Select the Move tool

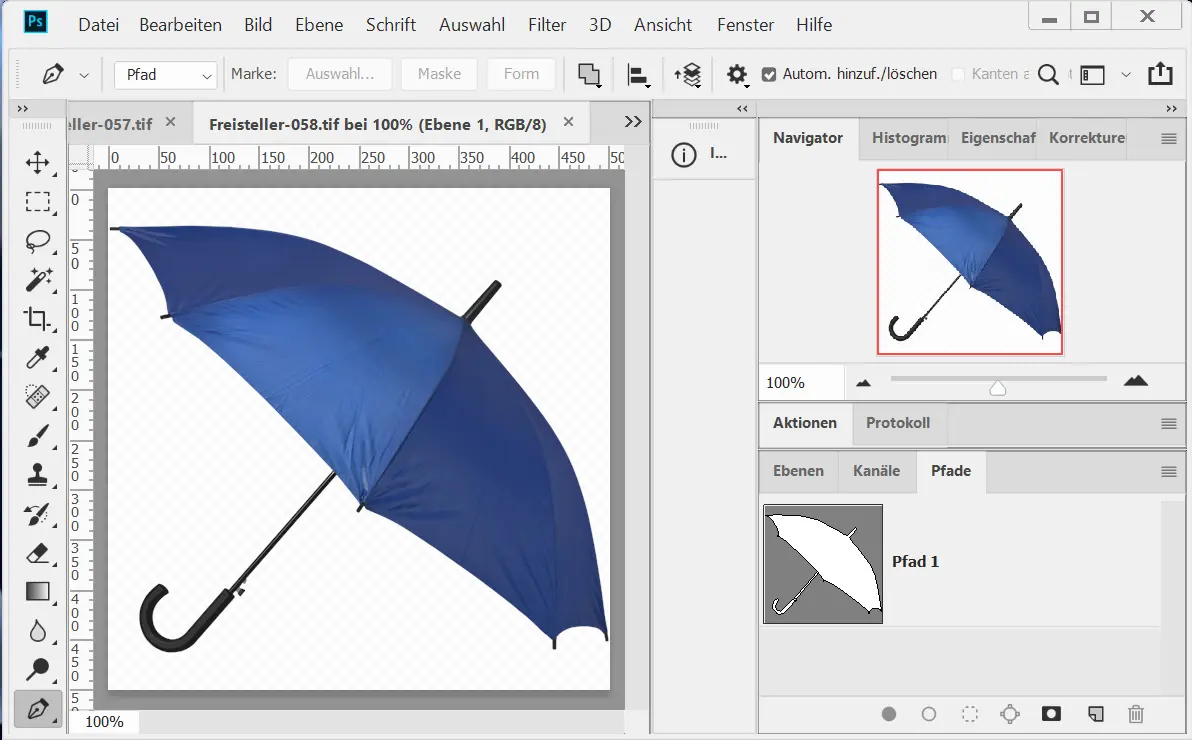(37, 163)
